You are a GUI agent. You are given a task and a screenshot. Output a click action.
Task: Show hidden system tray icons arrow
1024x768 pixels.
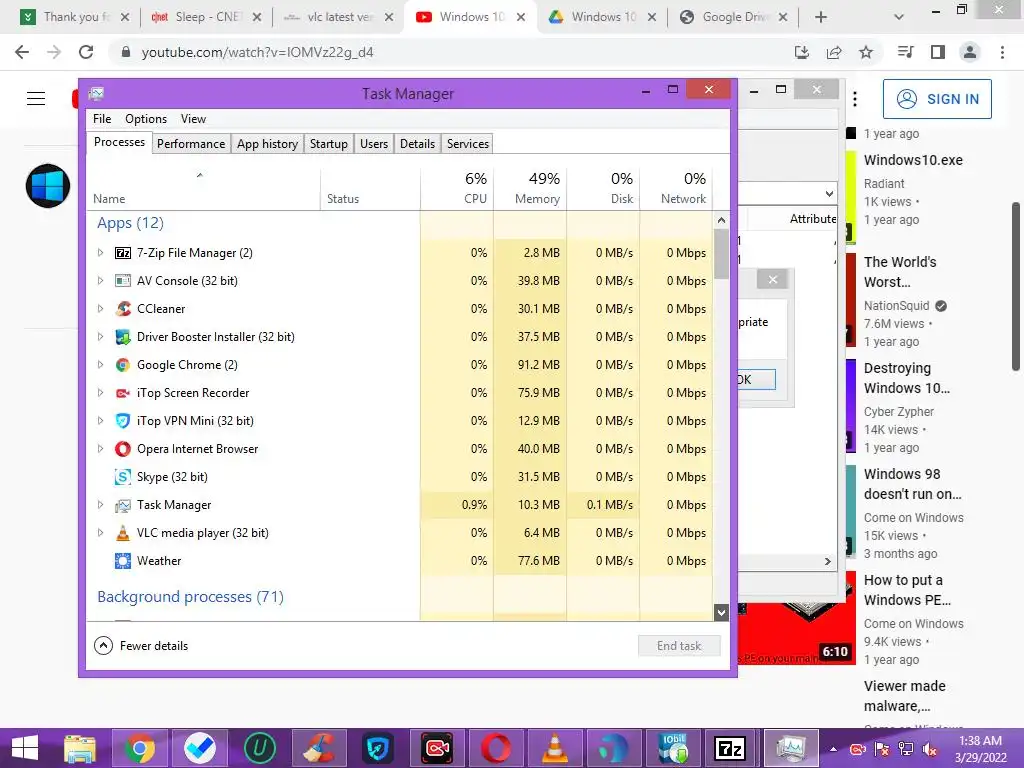pos(833,749)
